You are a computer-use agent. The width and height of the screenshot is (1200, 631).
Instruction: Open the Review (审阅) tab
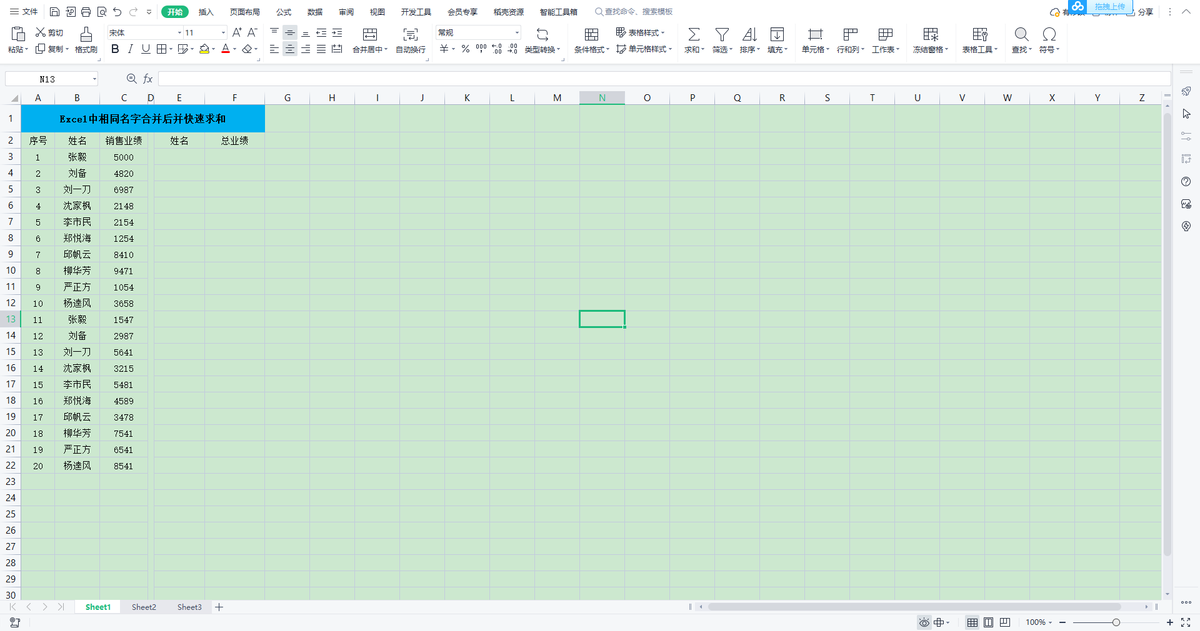[x=346, y=12]
